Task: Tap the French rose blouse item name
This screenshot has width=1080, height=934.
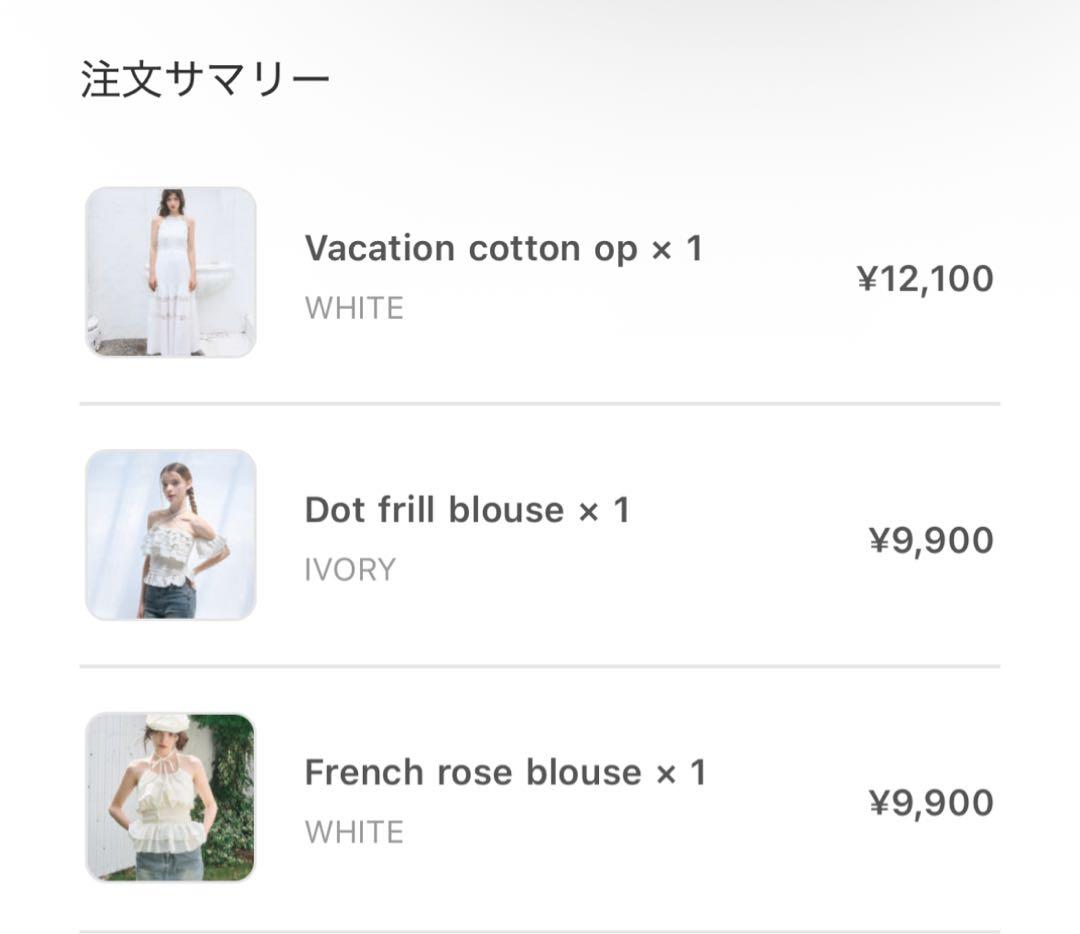Action: 472,772
